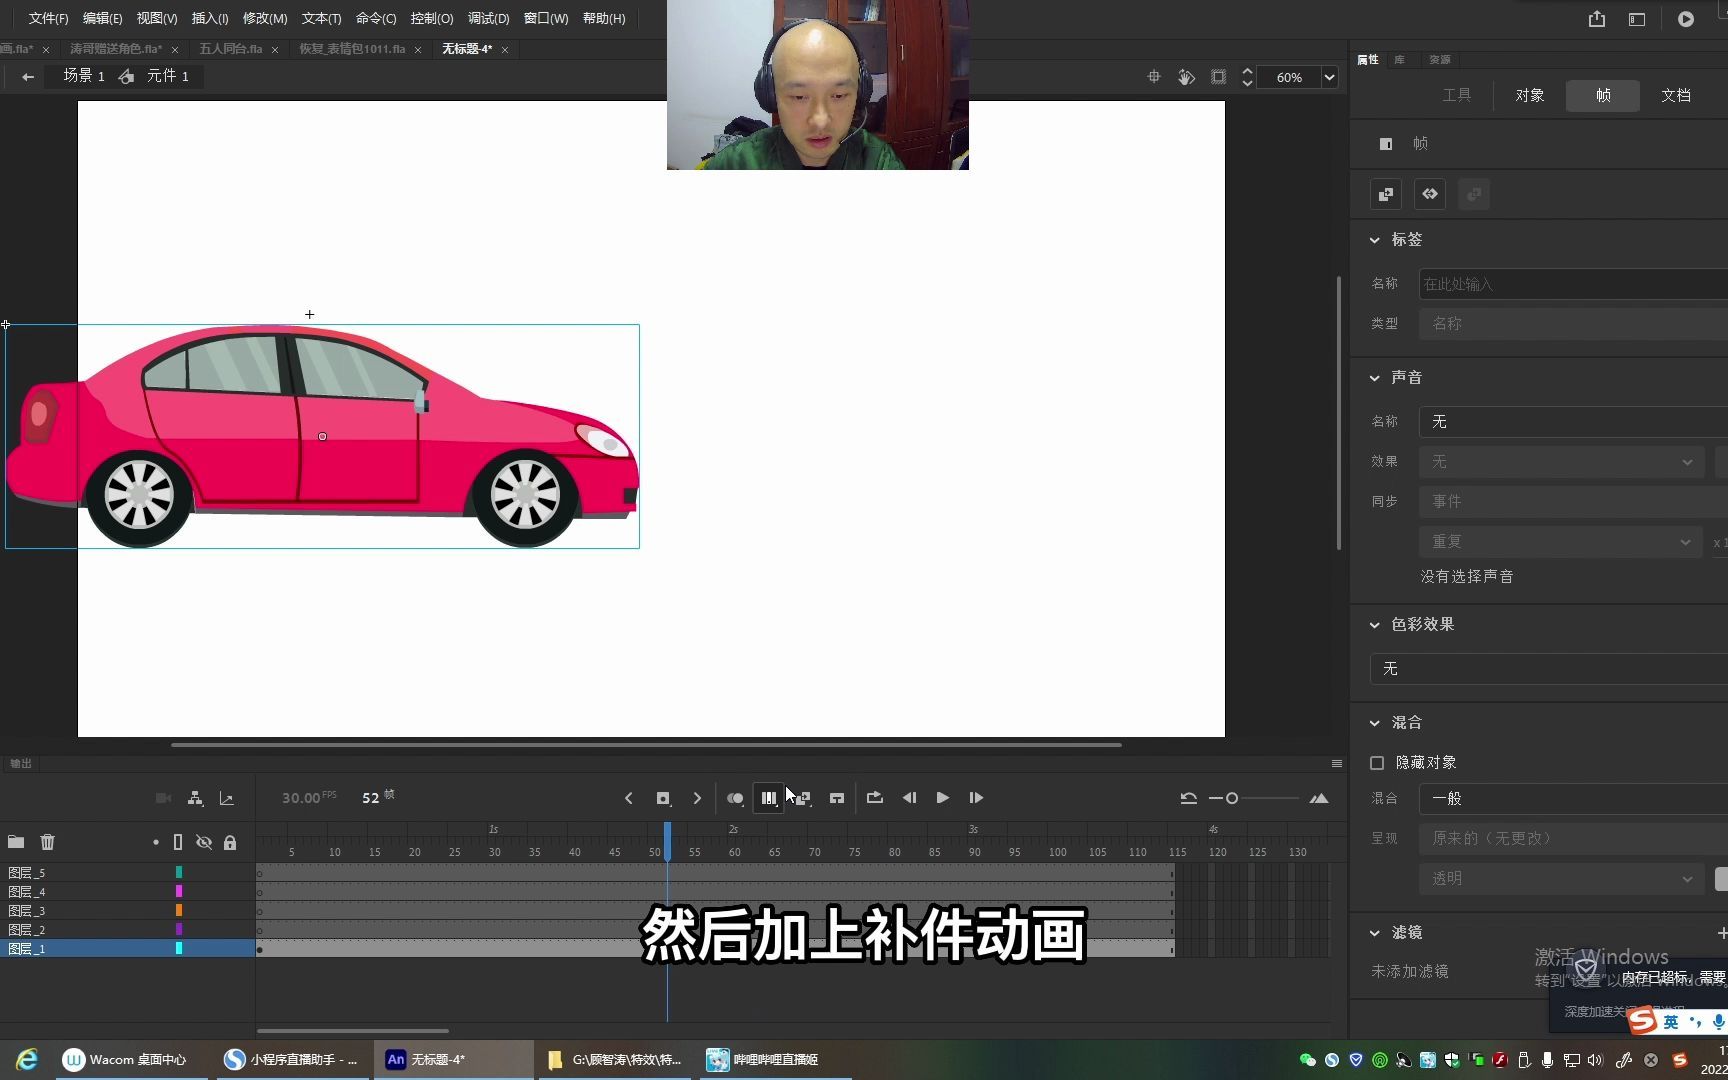Open the workspace switcher icon
Viewport: 1728px width, 1080px height.
click(1637, 19)
